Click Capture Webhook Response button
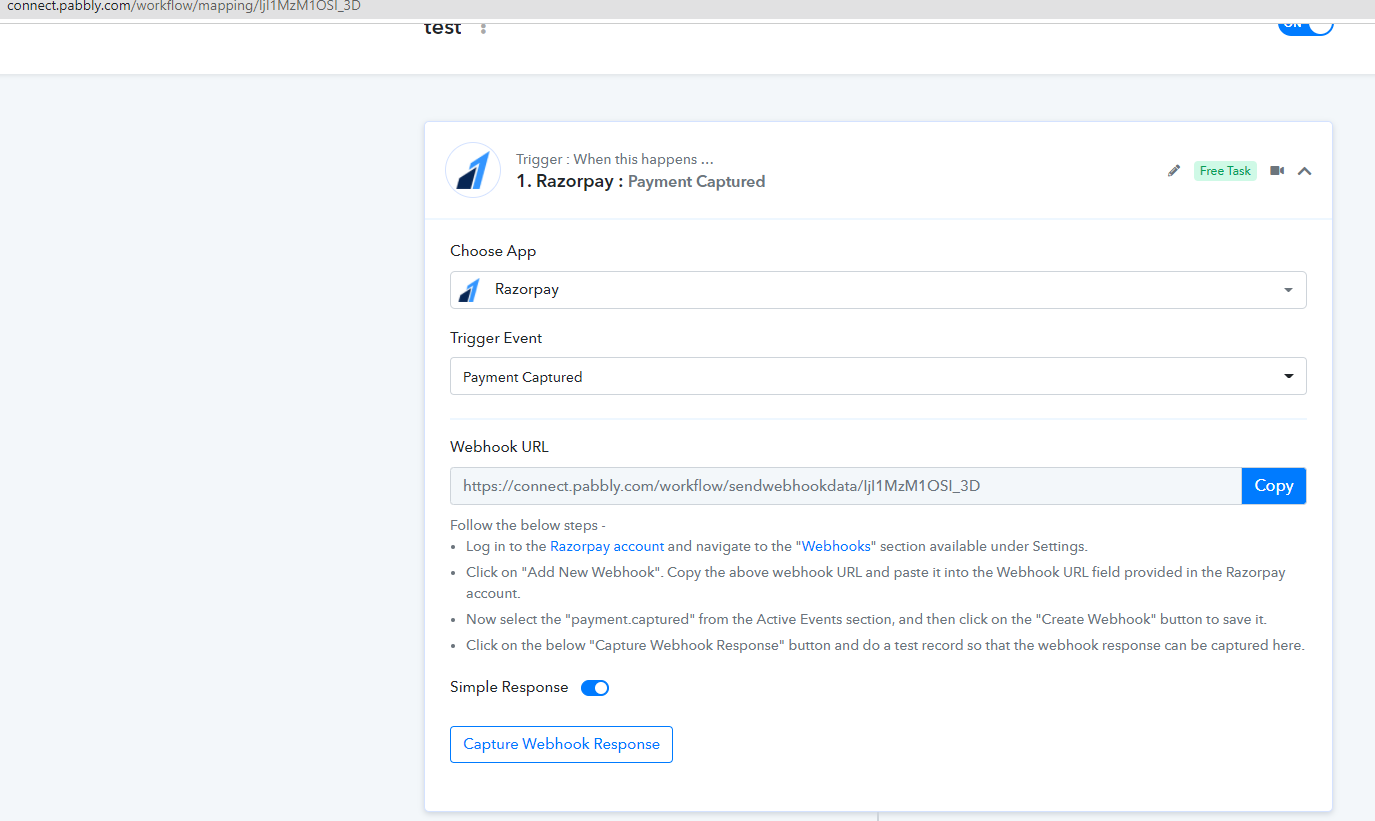Viewport: 1375px width, 821px height. 561,744
